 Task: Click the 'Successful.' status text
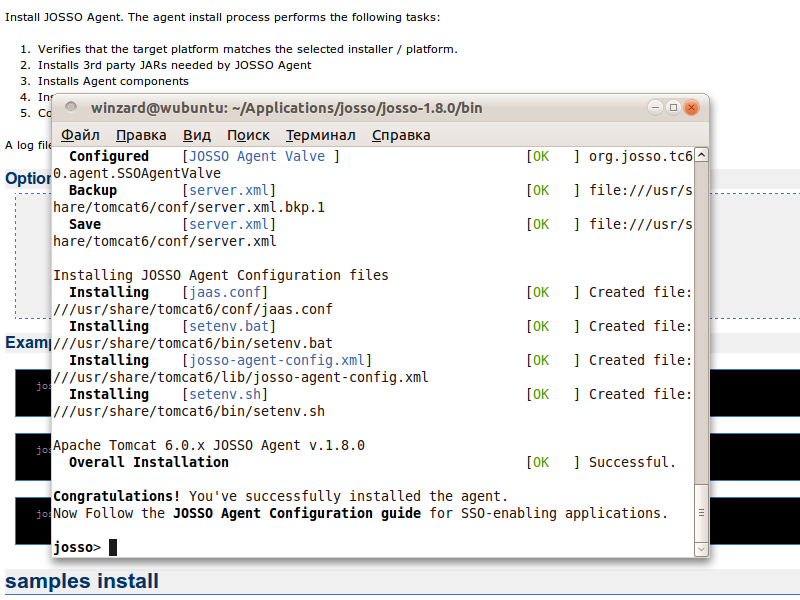[x=632, y=462]
